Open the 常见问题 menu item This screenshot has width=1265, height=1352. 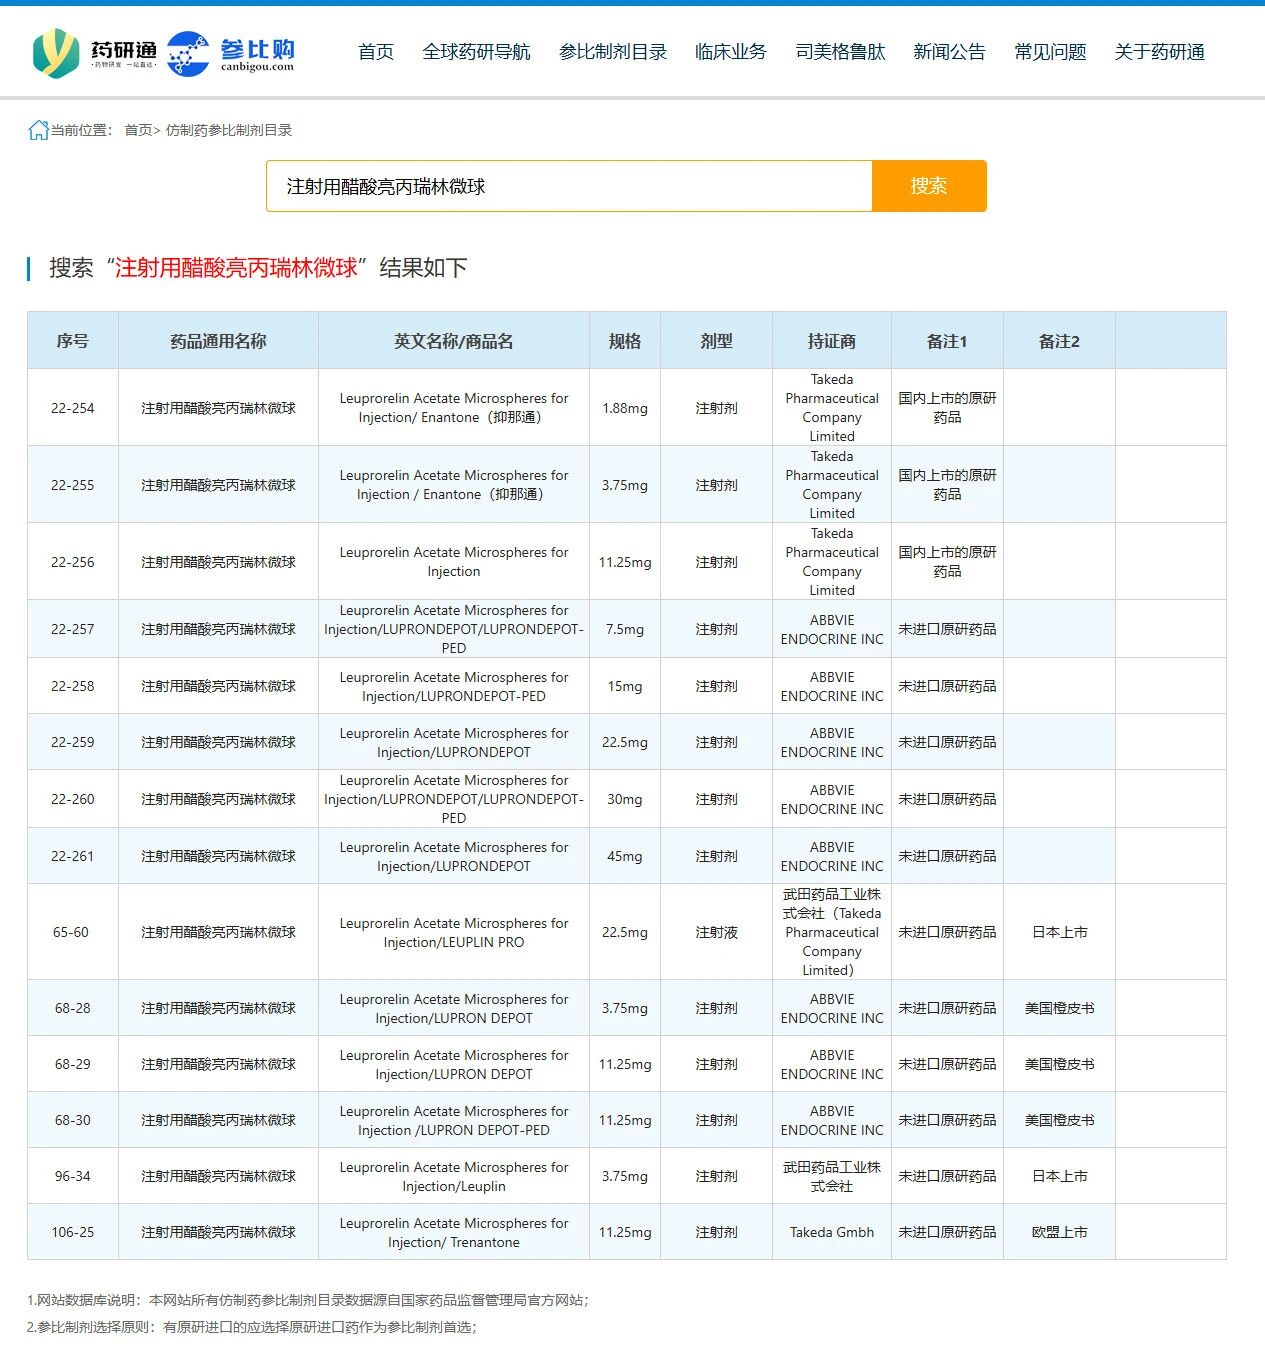(x=1050, y=52)
